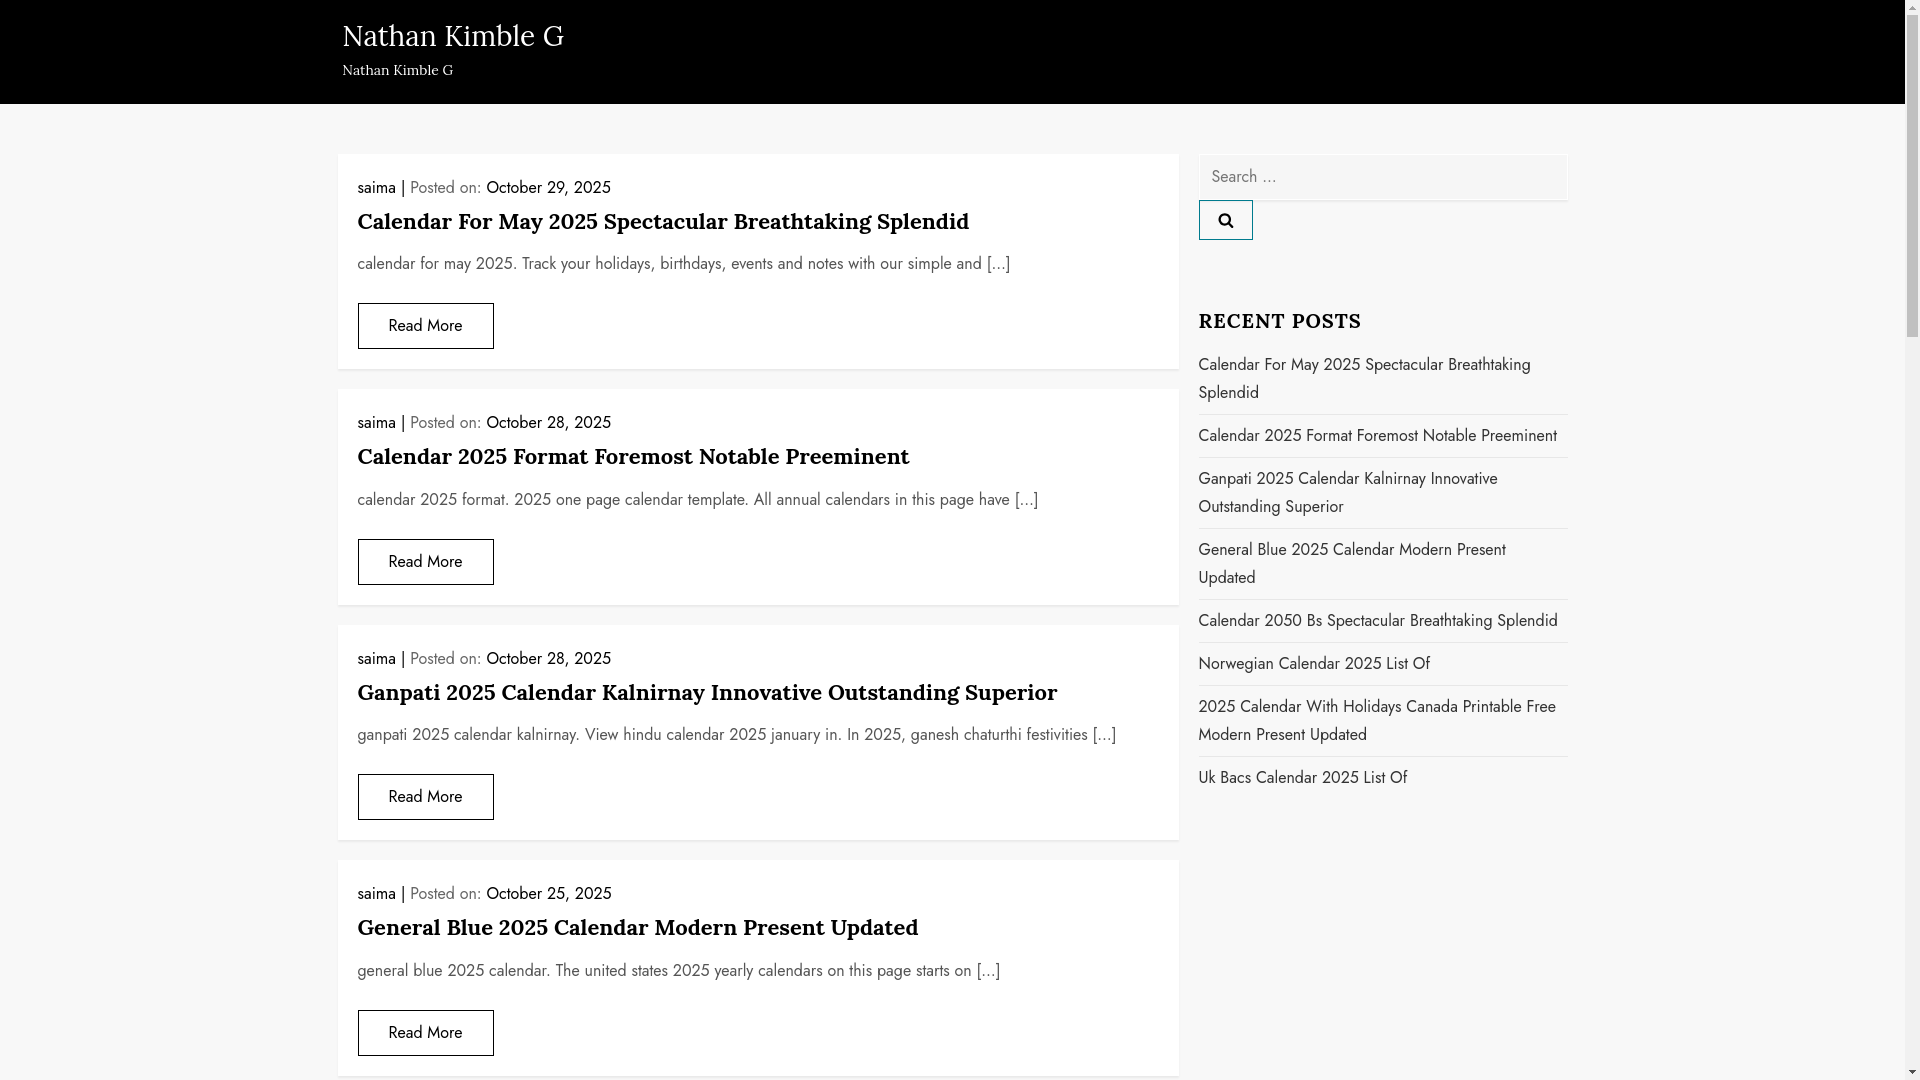Click the search magnifier icon button

[1225, 220]
